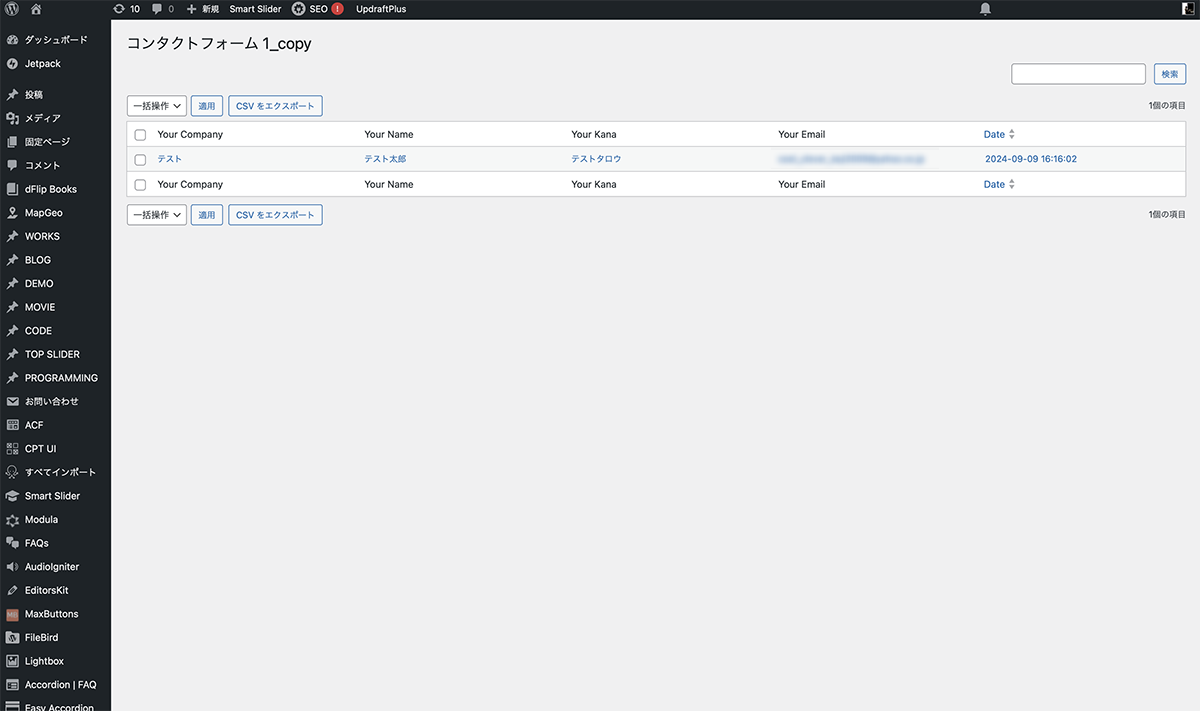The width and height of the screenshot is (1200, 711).
Task: Open the site home icon
Action: [x=36, y=9]
